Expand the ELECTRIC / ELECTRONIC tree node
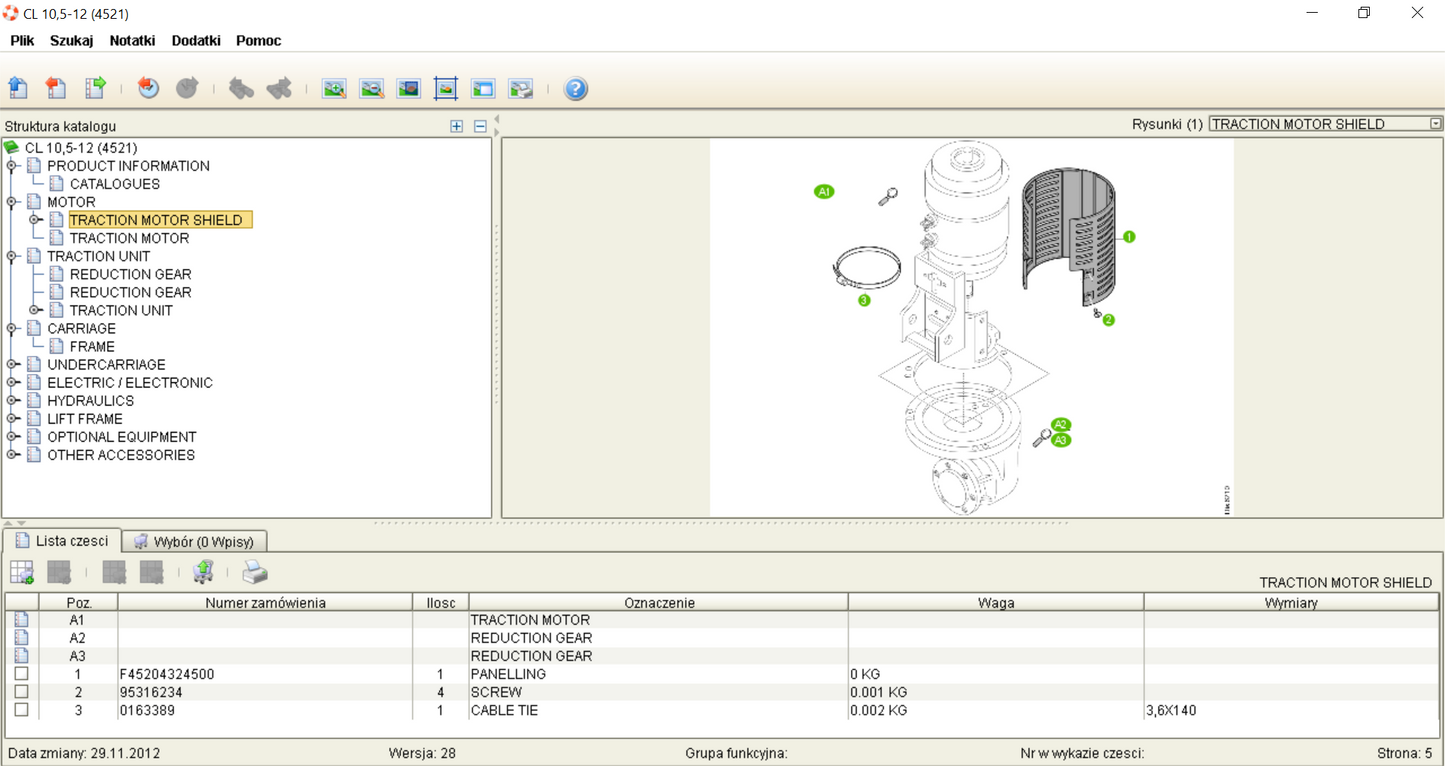The image size is (1445, 766). (x=13, y=383)
